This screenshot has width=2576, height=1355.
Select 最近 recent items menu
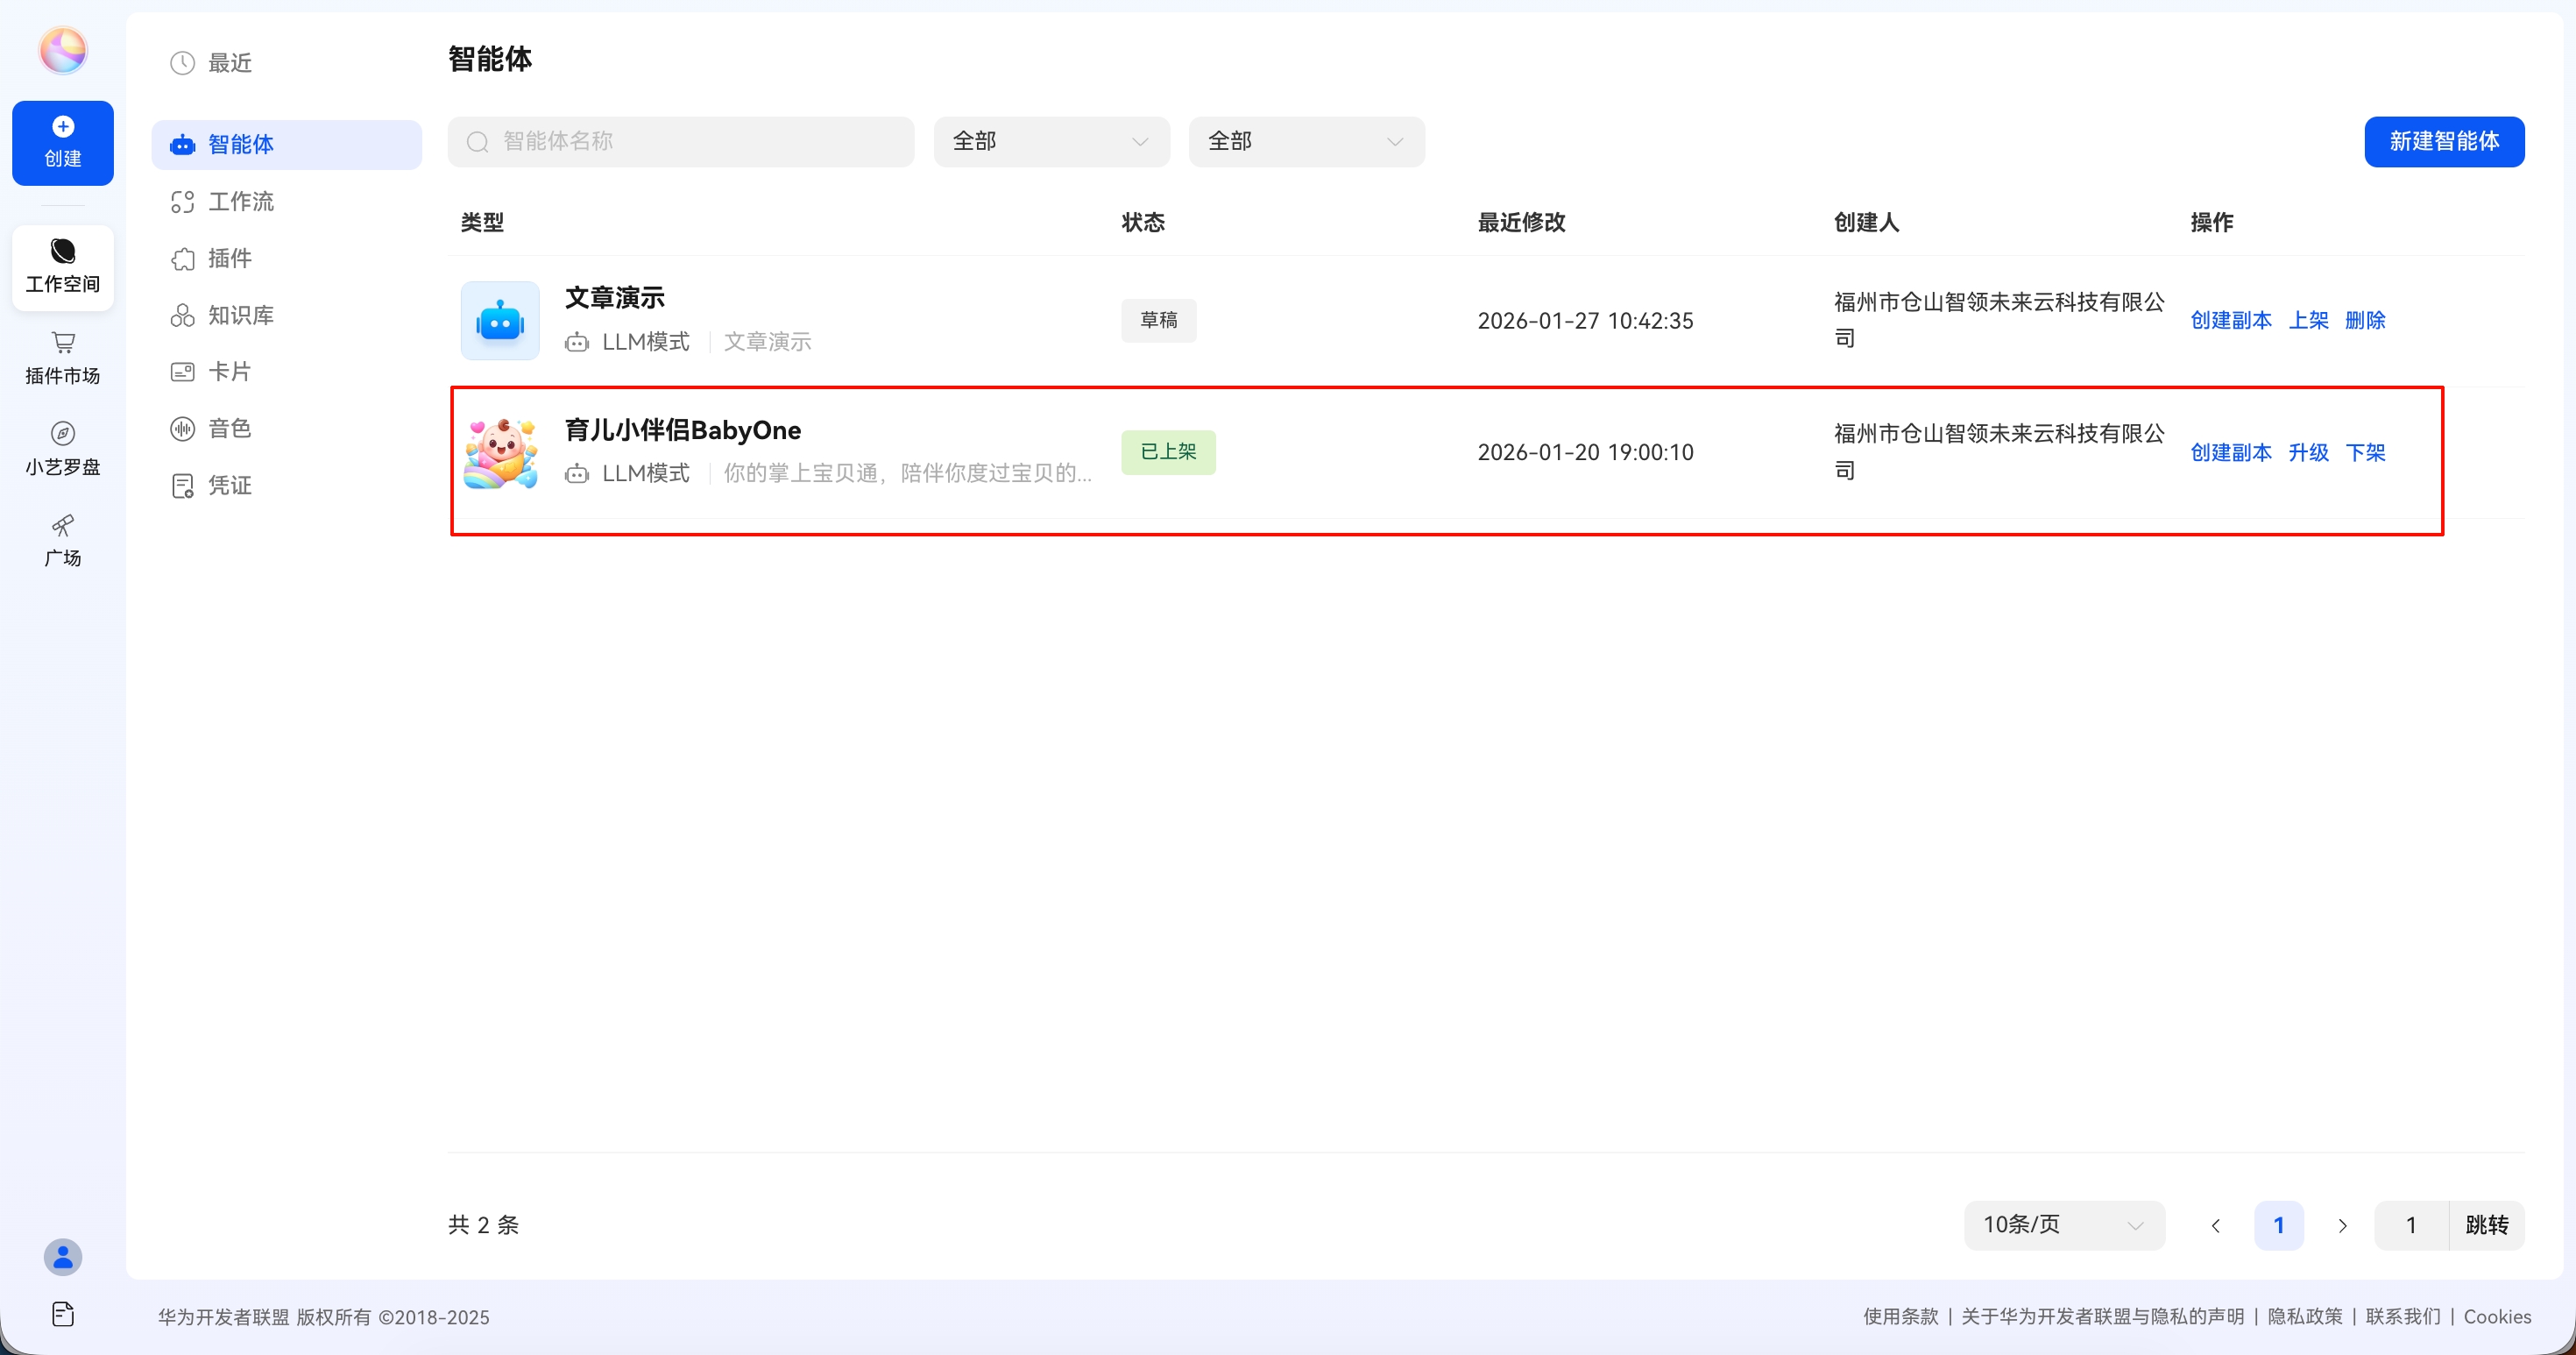[x=229, y=61]
